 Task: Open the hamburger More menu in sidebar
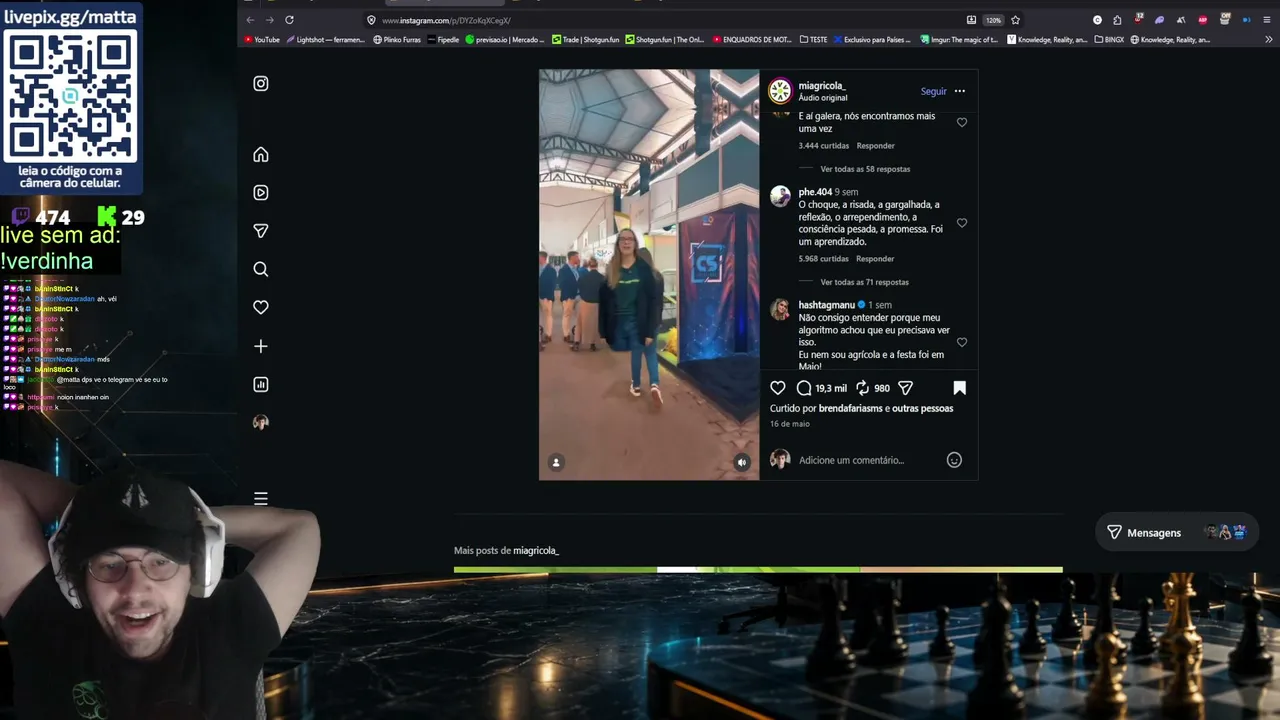tap(261, 498)
